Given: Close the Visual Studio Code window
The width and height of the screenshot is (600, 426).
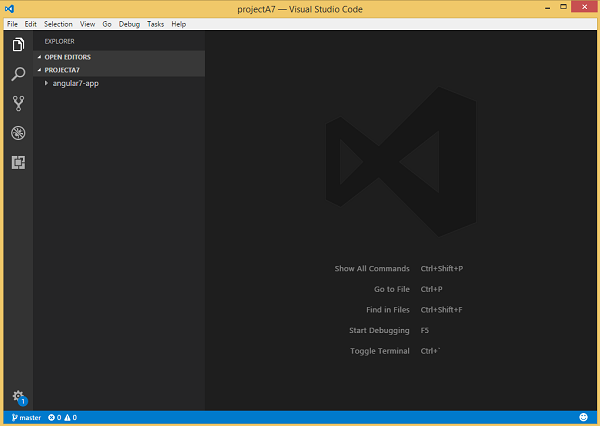Looking at the screenshot, I should 585,7.
